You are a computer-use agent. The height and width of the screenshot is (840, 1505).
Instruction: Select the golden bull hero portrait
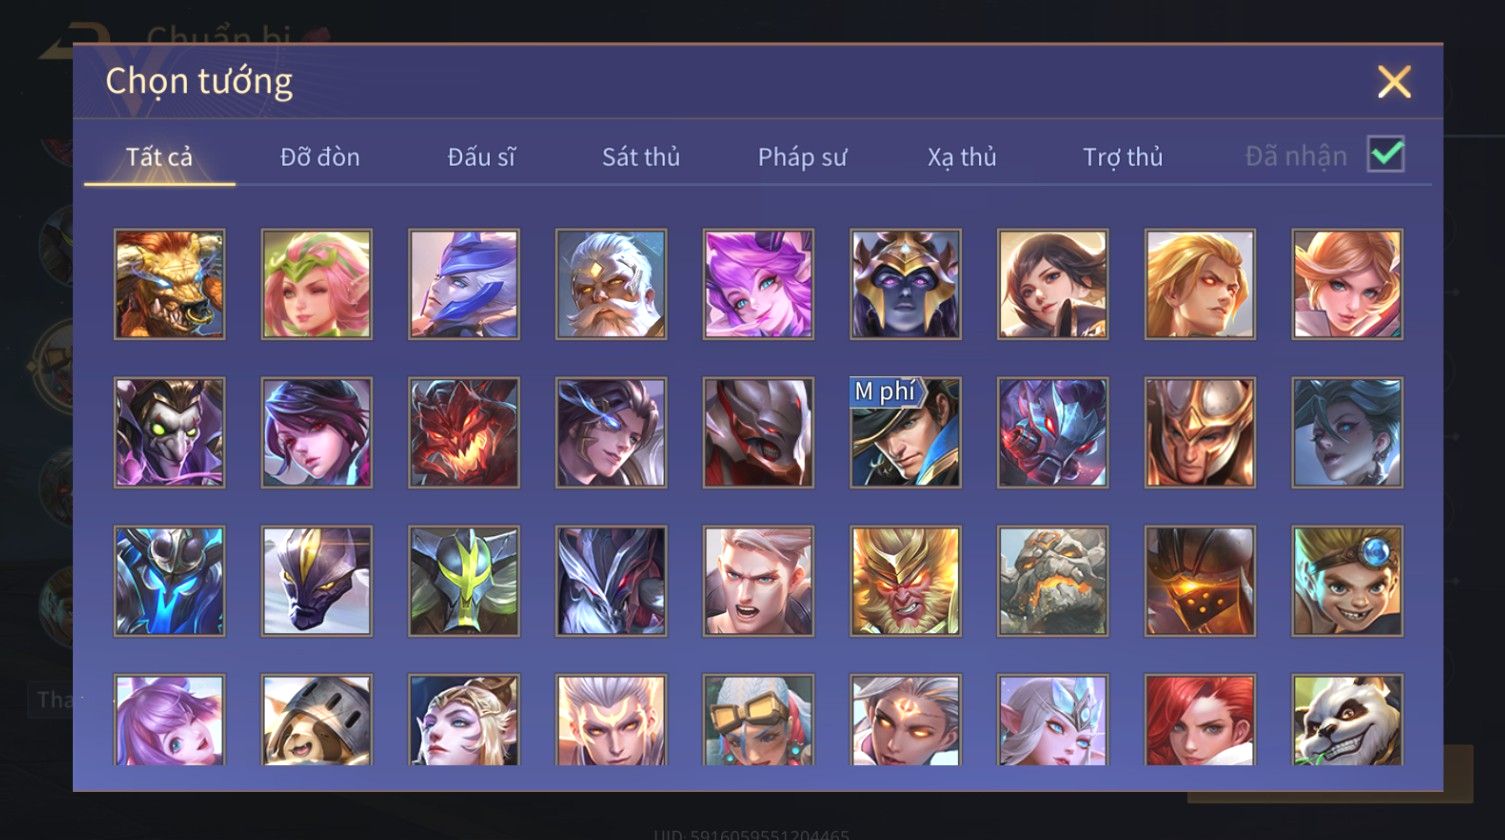169,284
